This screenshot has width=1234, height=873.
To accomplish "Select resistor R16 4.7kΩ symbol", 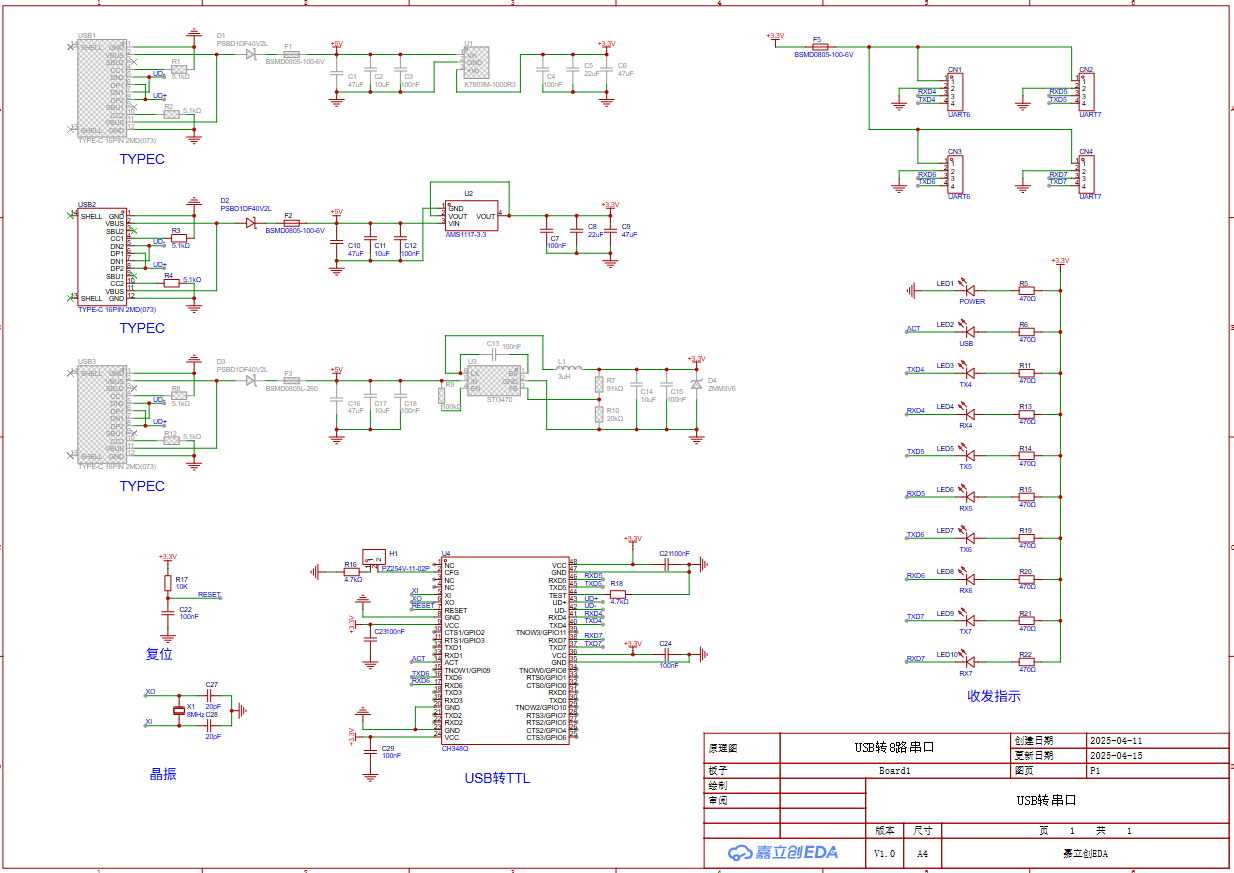I will [x=352, y=572].
